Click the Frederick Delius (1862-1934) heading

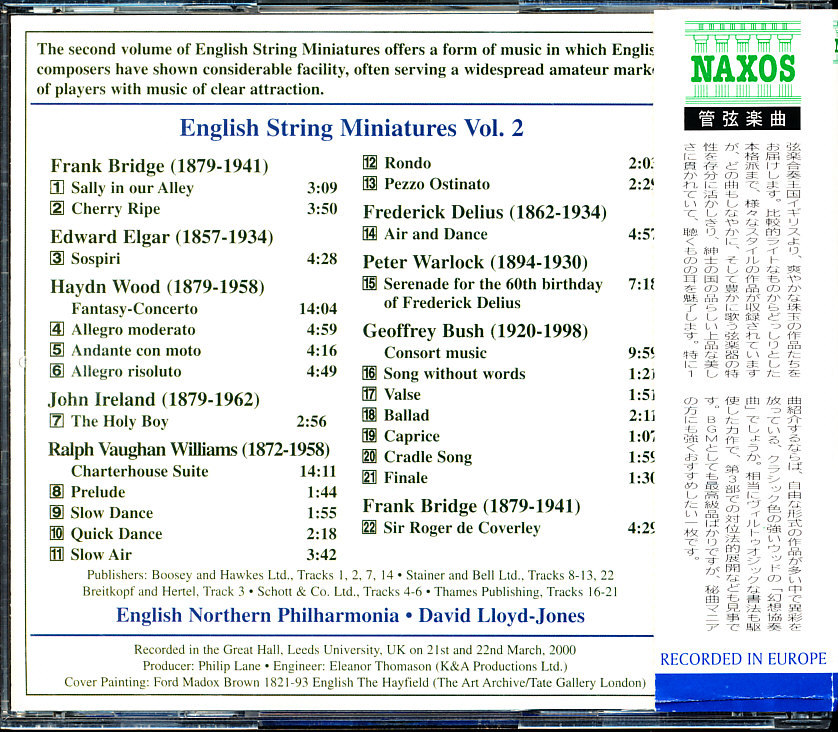point(485,213)
